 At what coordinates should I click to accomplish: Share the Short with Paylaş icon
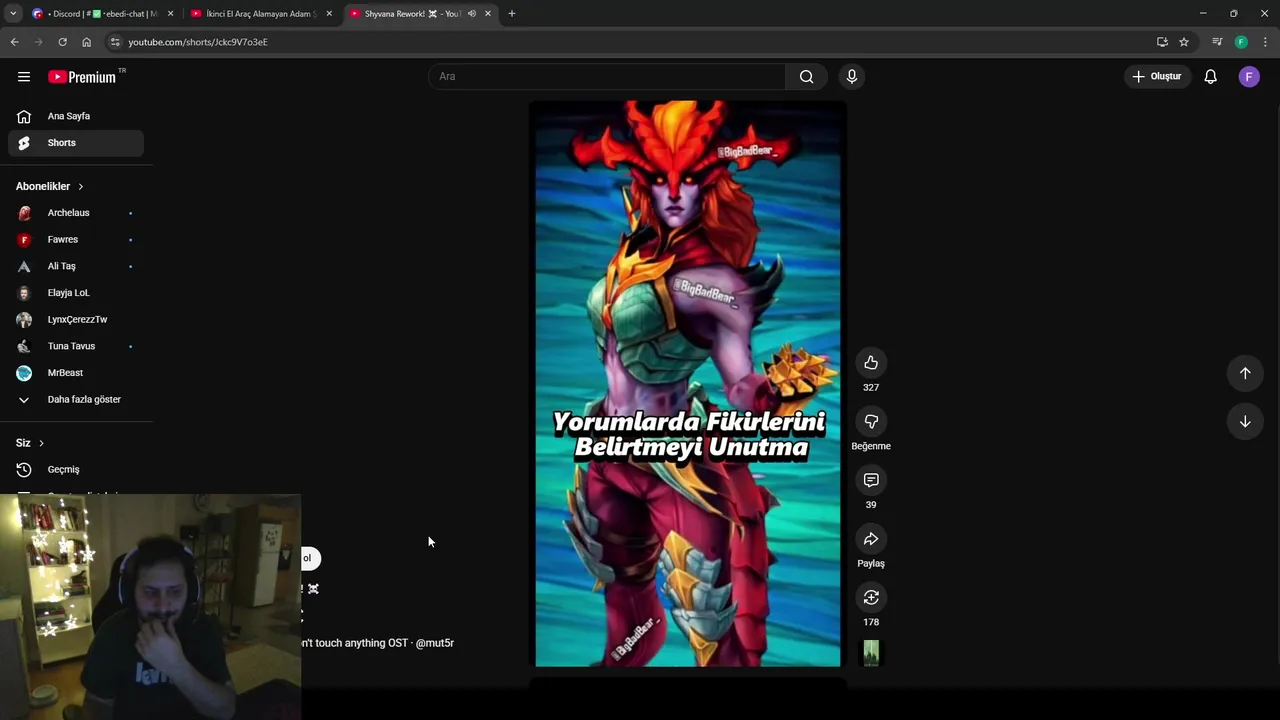[x=871, y=540]
